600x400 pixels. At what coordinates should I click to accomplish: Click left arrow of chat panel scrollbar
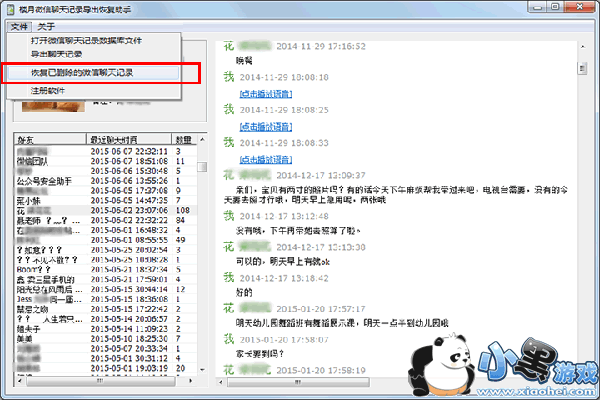tap(221, 382)
